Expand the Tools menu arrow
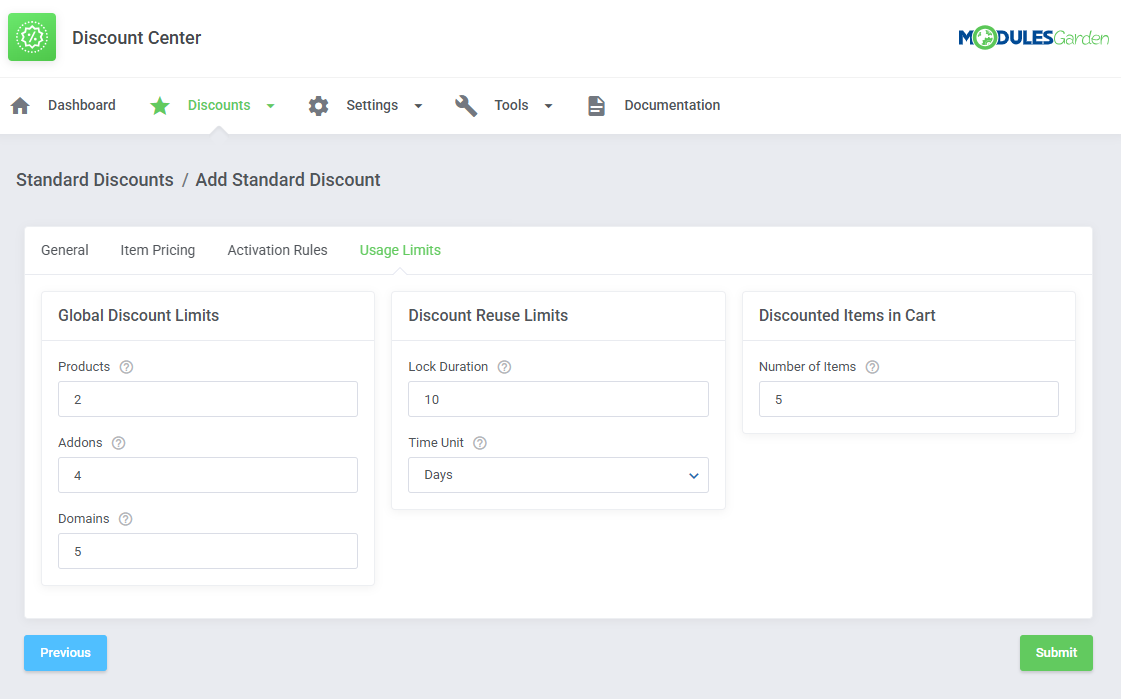This screenshot has height=699, width=1121. (x=548, y=106)
